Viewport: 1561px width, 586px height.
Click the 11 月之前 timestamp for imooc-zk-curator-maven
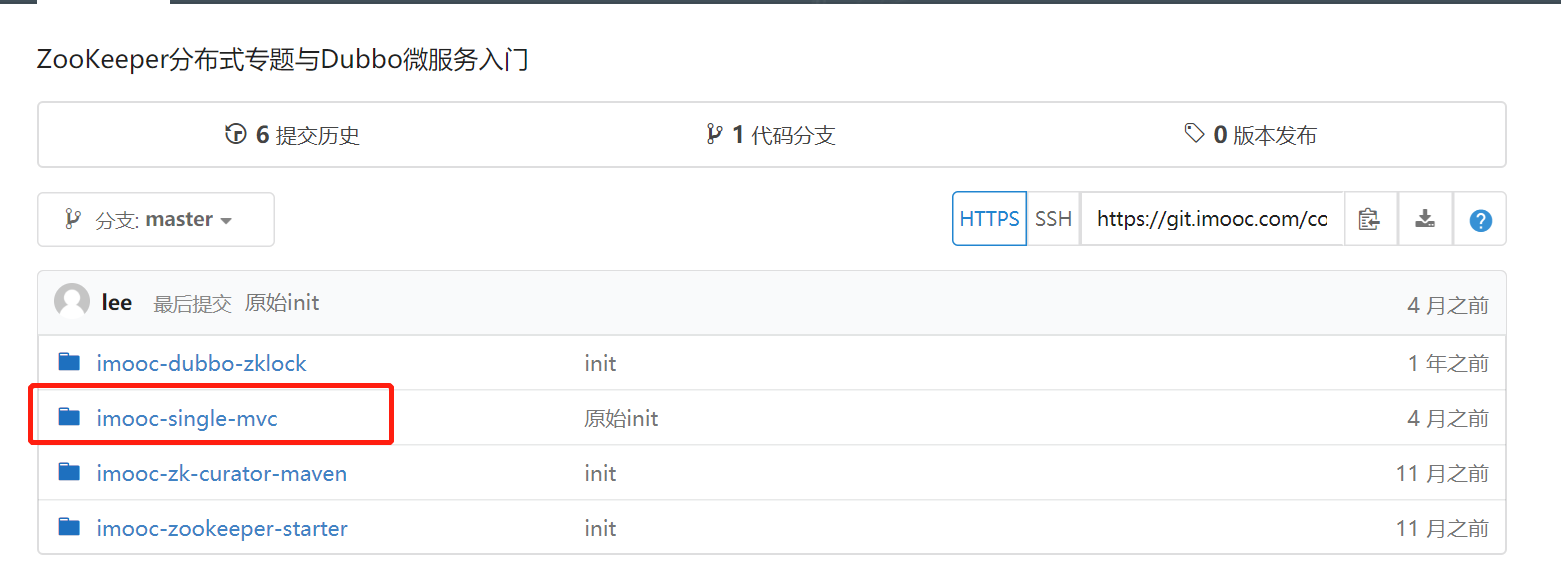click(1442, 474)
